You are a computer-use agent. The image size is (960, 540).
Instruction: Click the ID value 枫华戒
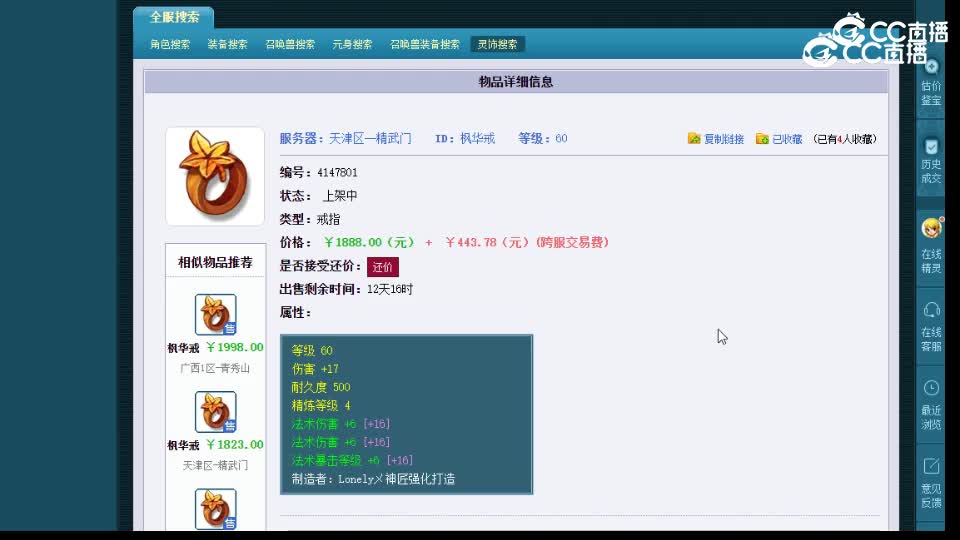[478, 138]
